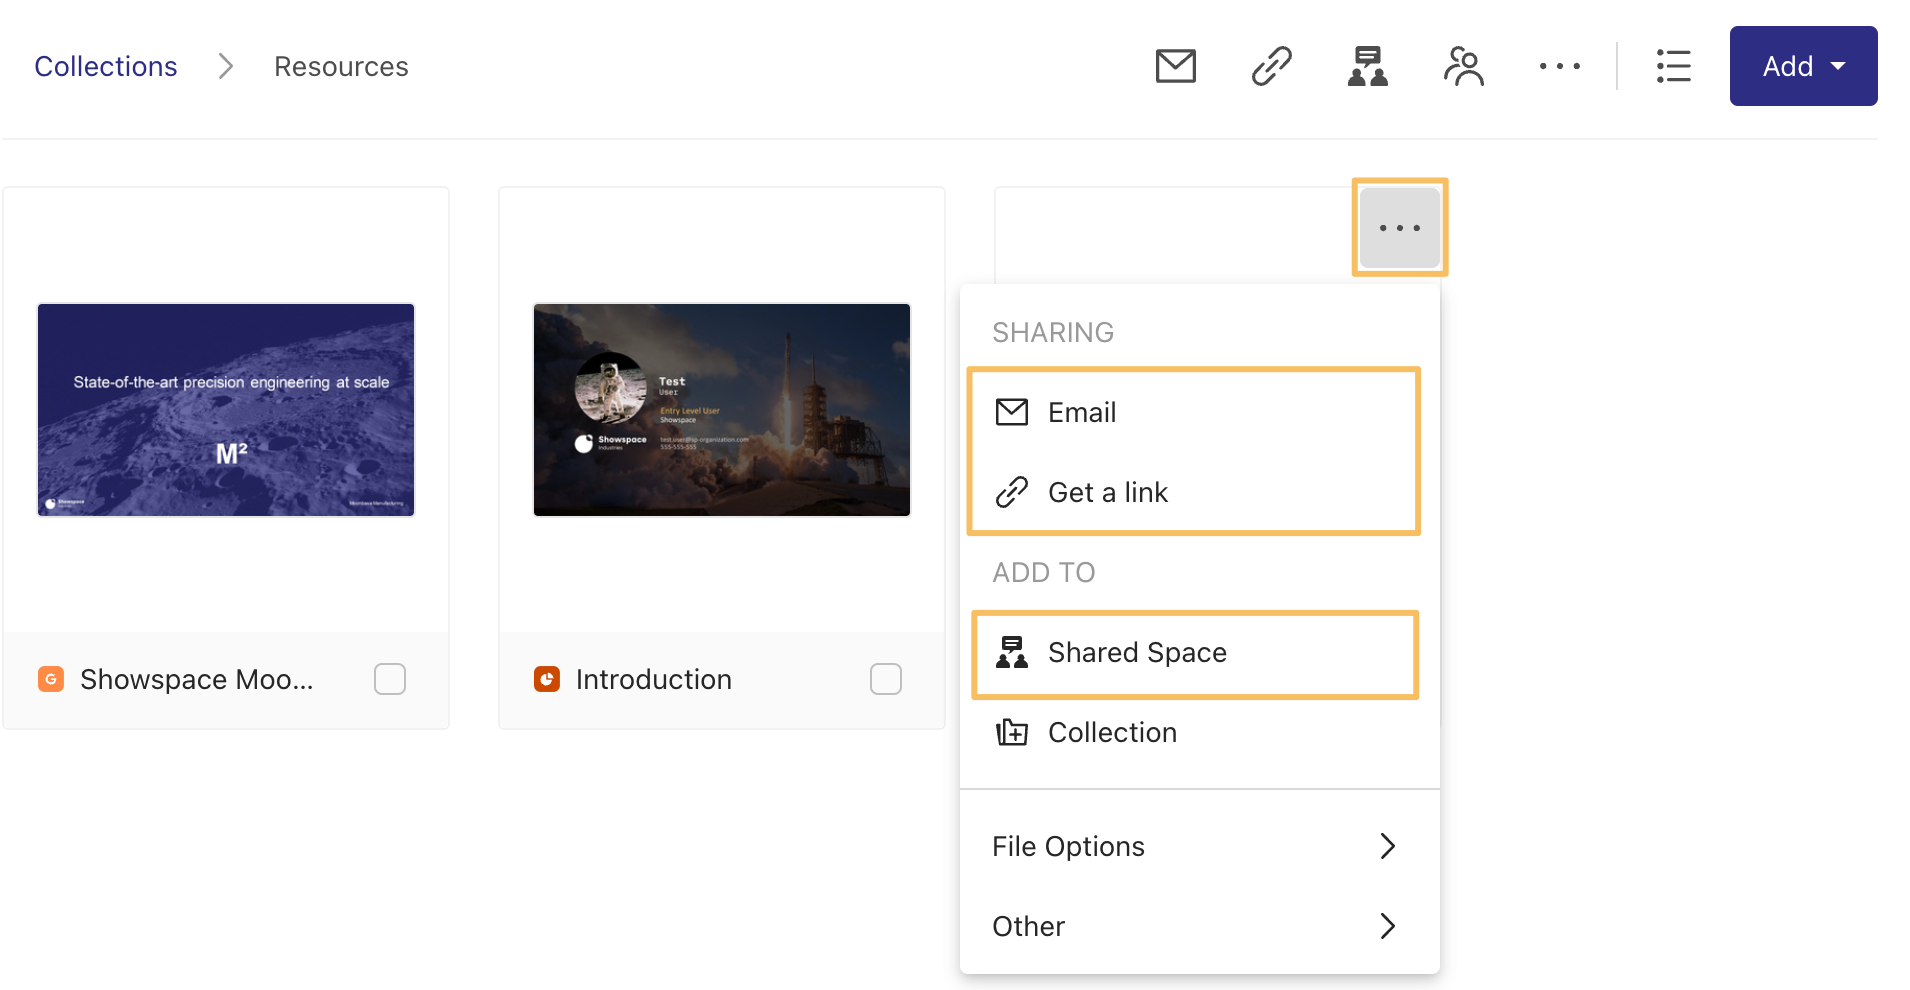This screenshot has width=1910, height=990.
Task: Open the top toolbar more options ellipsis
Action: coord(1559,67)
